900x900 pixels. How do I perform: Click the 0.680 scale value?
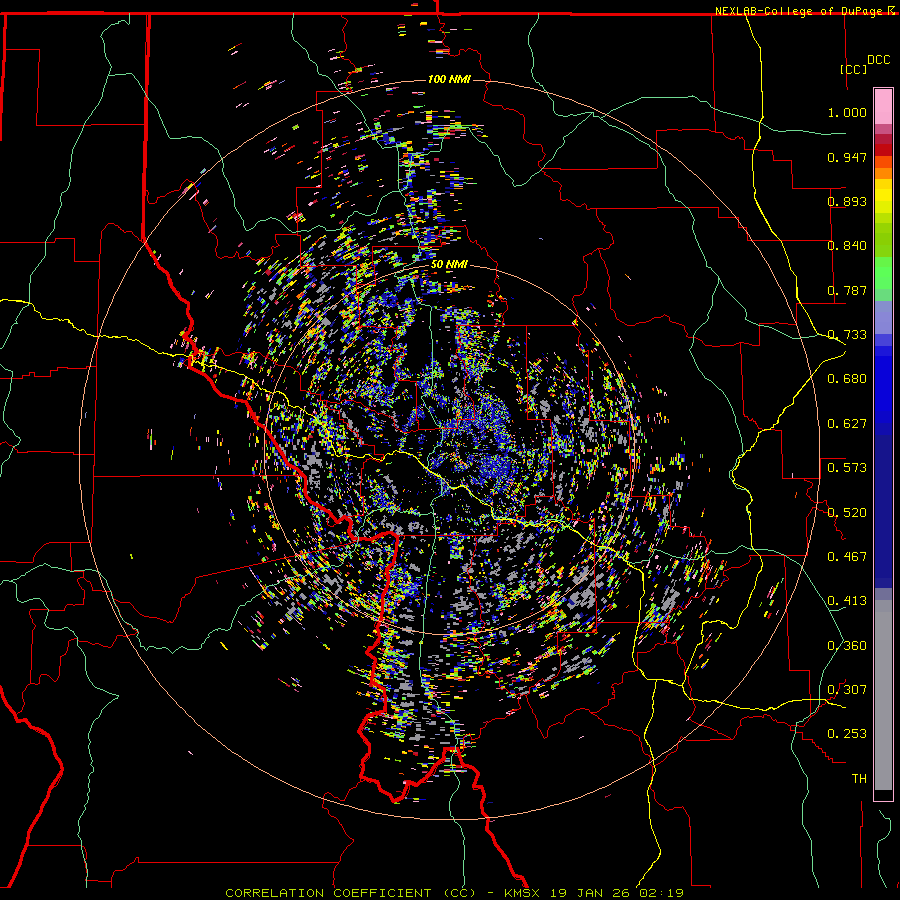(x=847, y=379)
